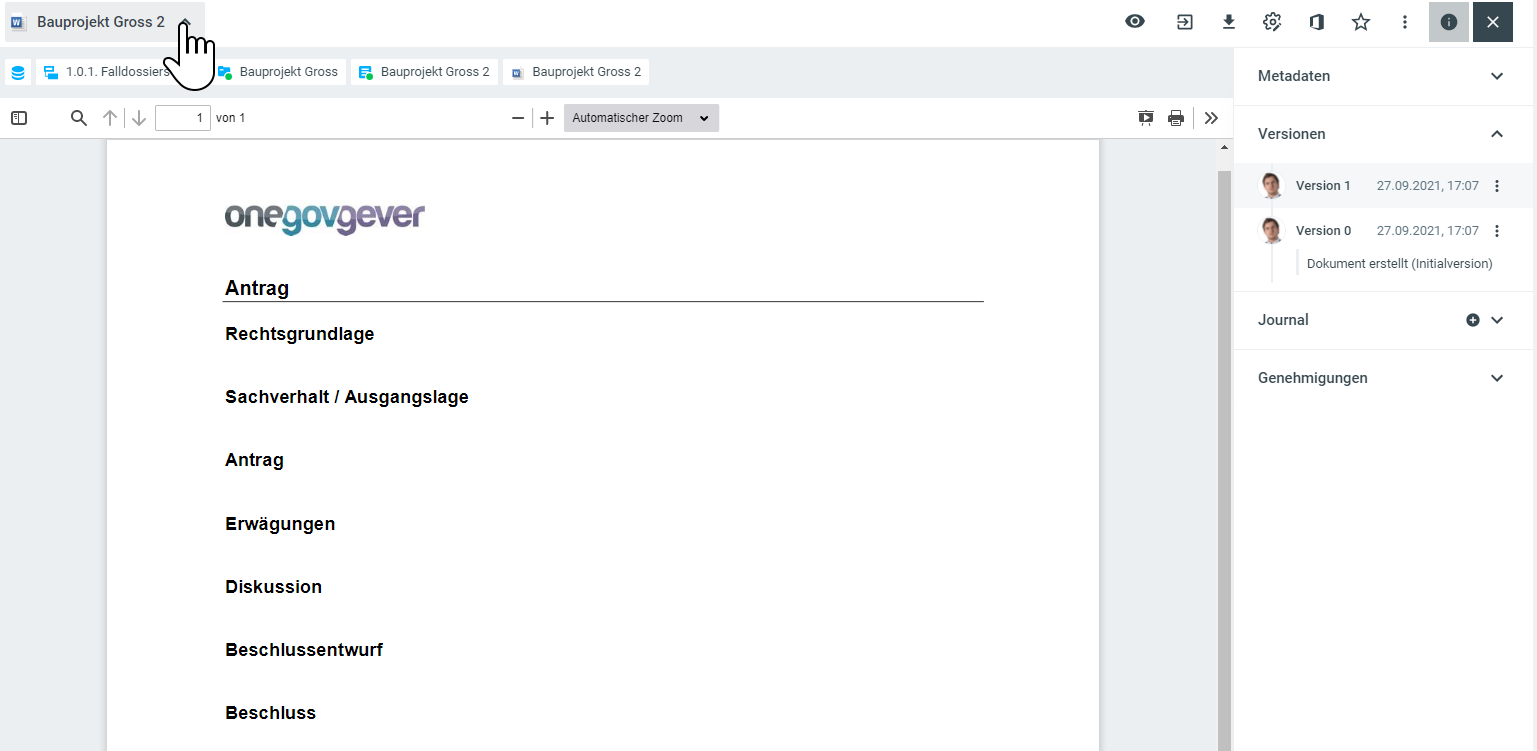Viewport: 1537px width, 751px height.
Task: Toggle the info panel button
Action: click(1448, 22)
